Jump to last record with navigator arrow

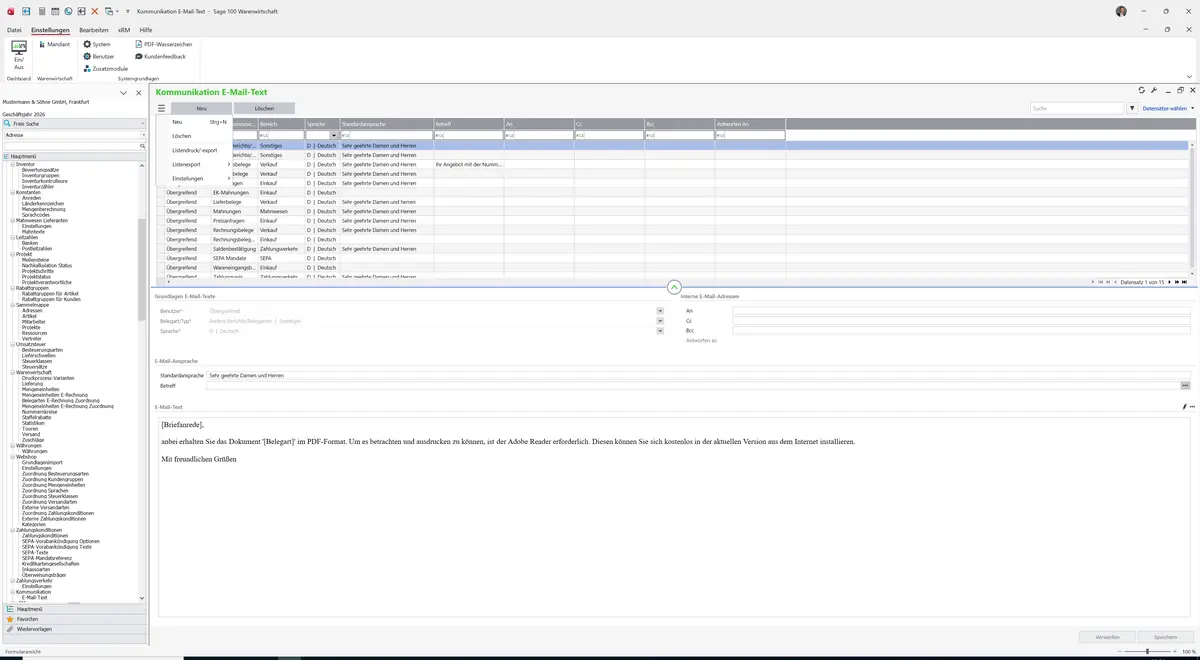1187,283
